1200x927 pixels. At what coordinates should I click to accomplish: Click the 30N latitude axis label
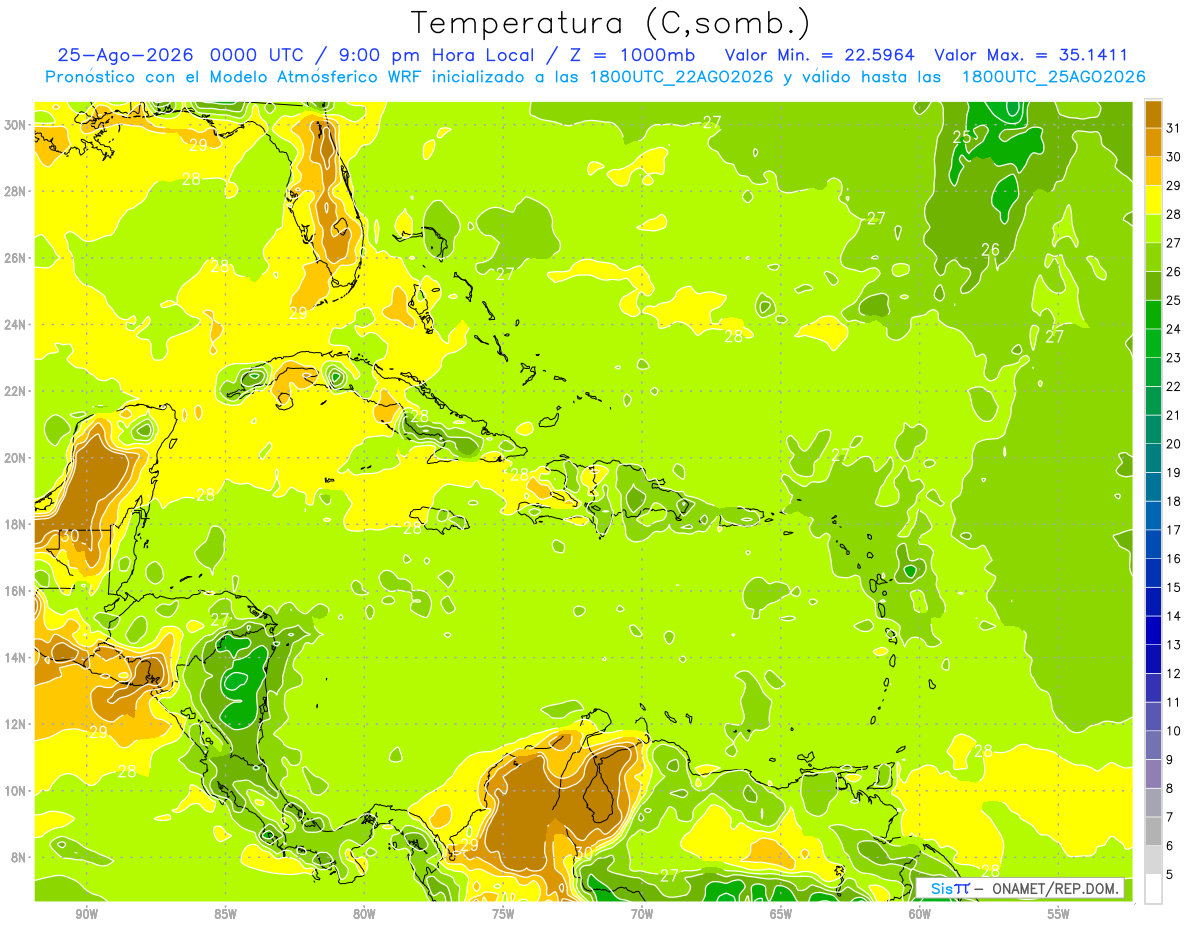pos(16,125)
